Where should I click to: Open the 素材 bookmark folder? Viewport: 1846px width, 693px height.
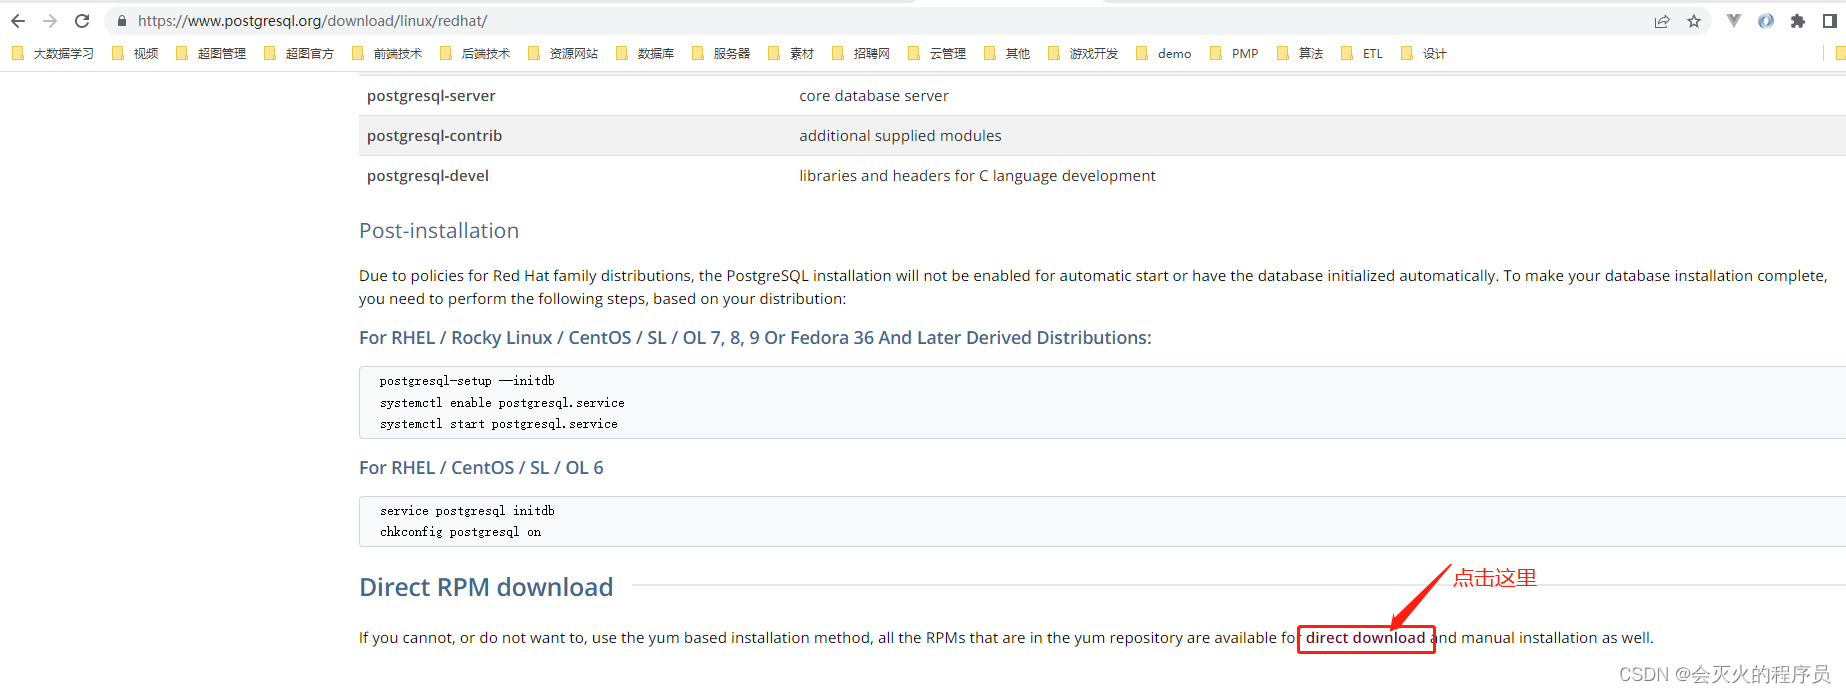(x=791, y=54)
